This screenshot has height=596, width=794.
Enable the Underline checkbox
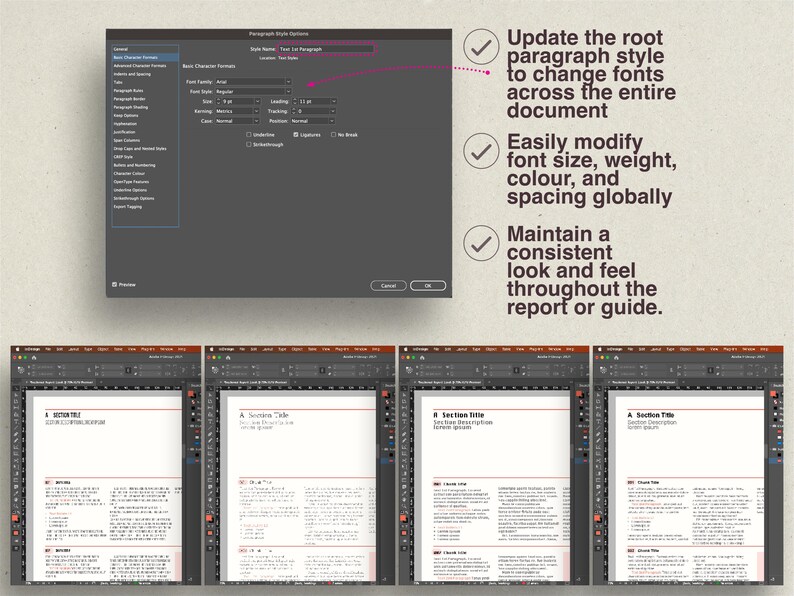[x=249, y=135]
